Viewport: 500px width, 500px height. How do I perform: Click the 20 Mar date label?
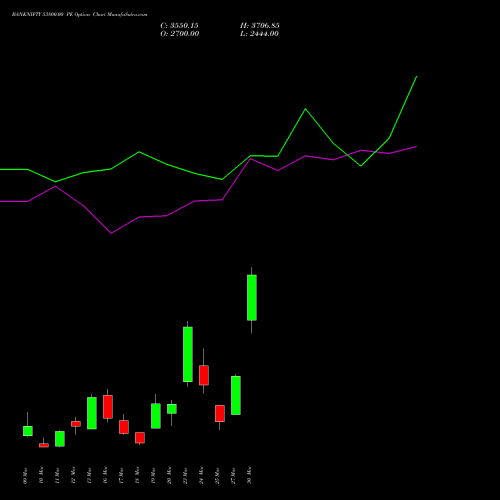(x=170, y=476)
